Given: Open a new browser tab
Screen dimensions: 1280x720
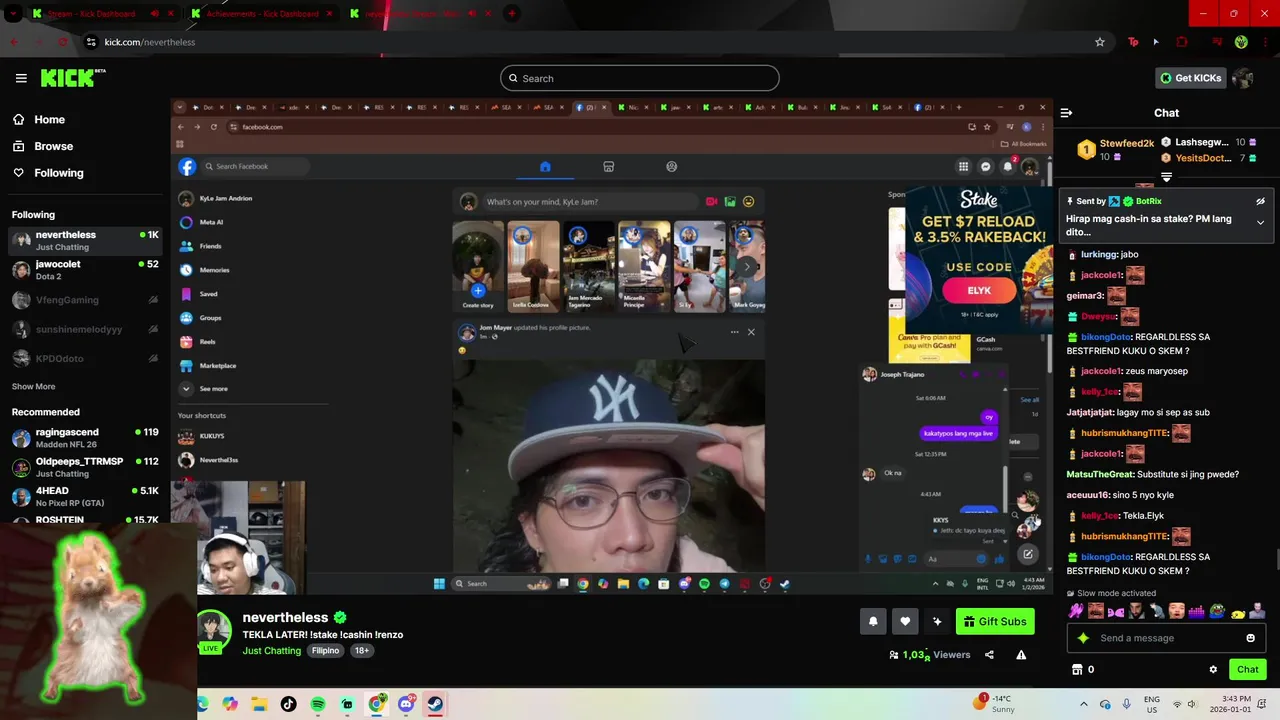Looking at the screenshot, I should 511,14.
